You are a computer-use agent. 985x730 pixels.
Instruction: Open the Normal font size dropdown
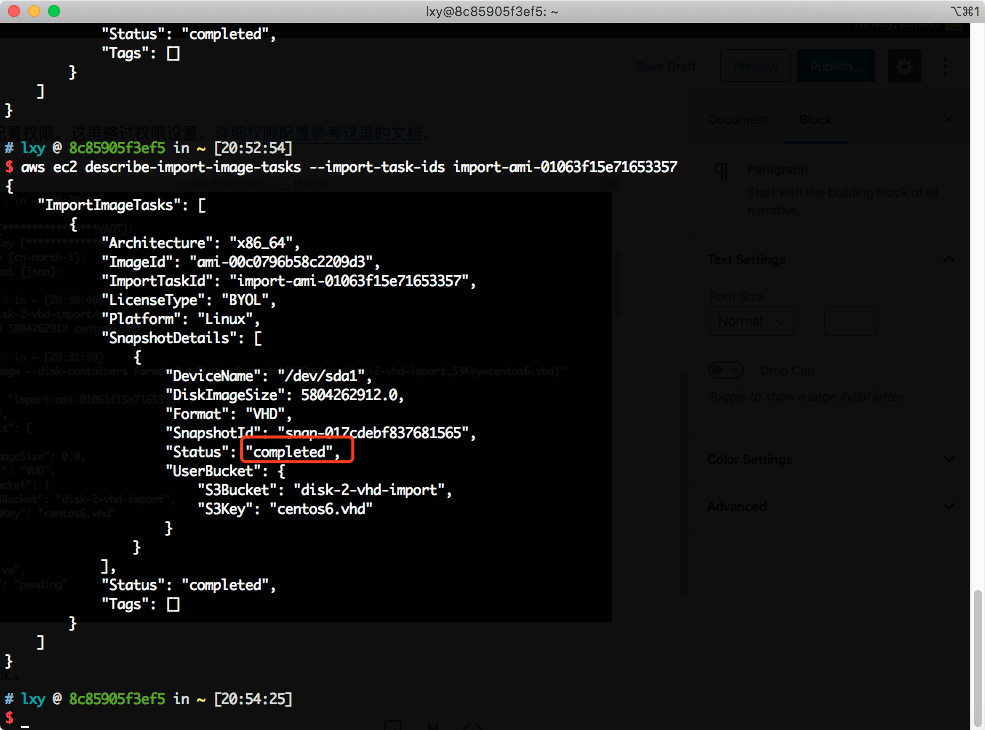(x=751, y=321)
